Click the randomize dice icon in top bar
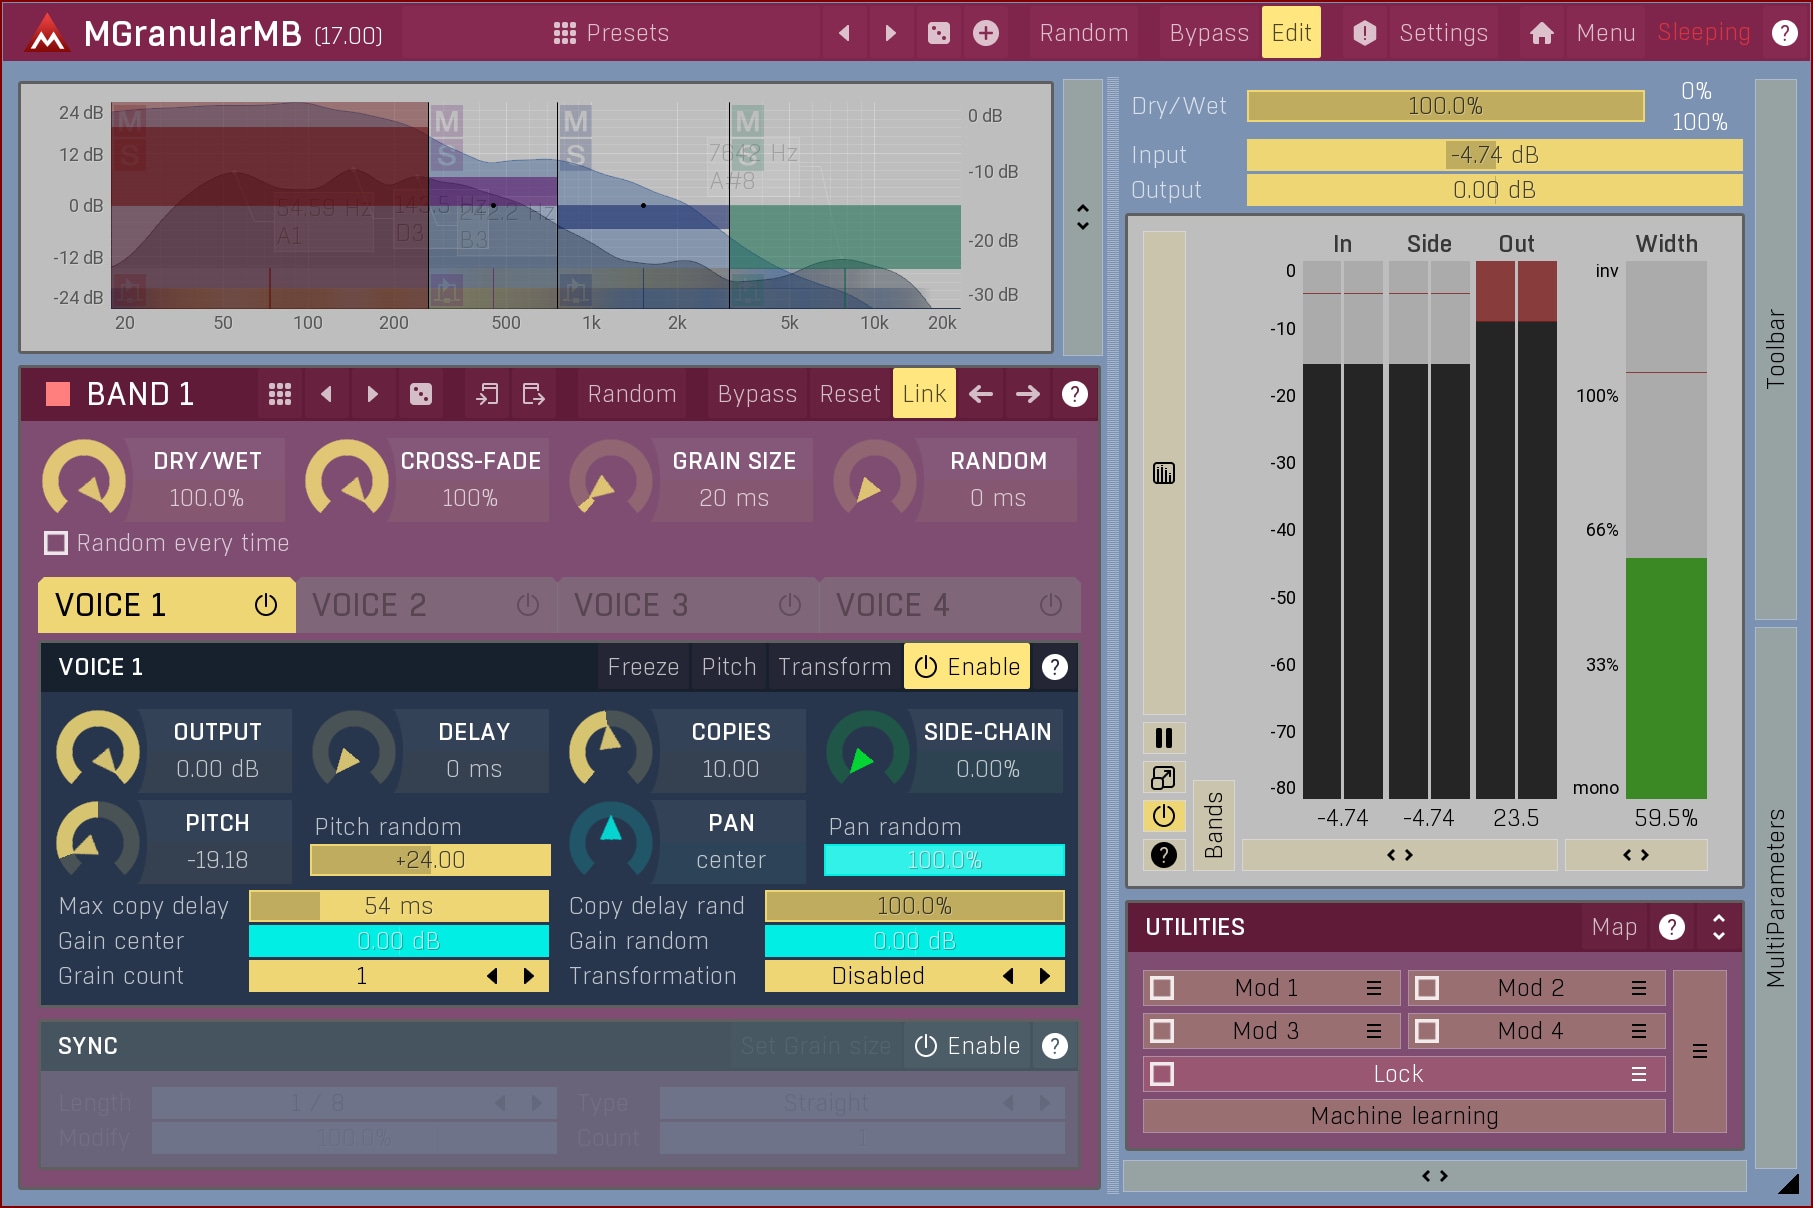Viewport: 1813px width, 1208px height. click(938, 33)
